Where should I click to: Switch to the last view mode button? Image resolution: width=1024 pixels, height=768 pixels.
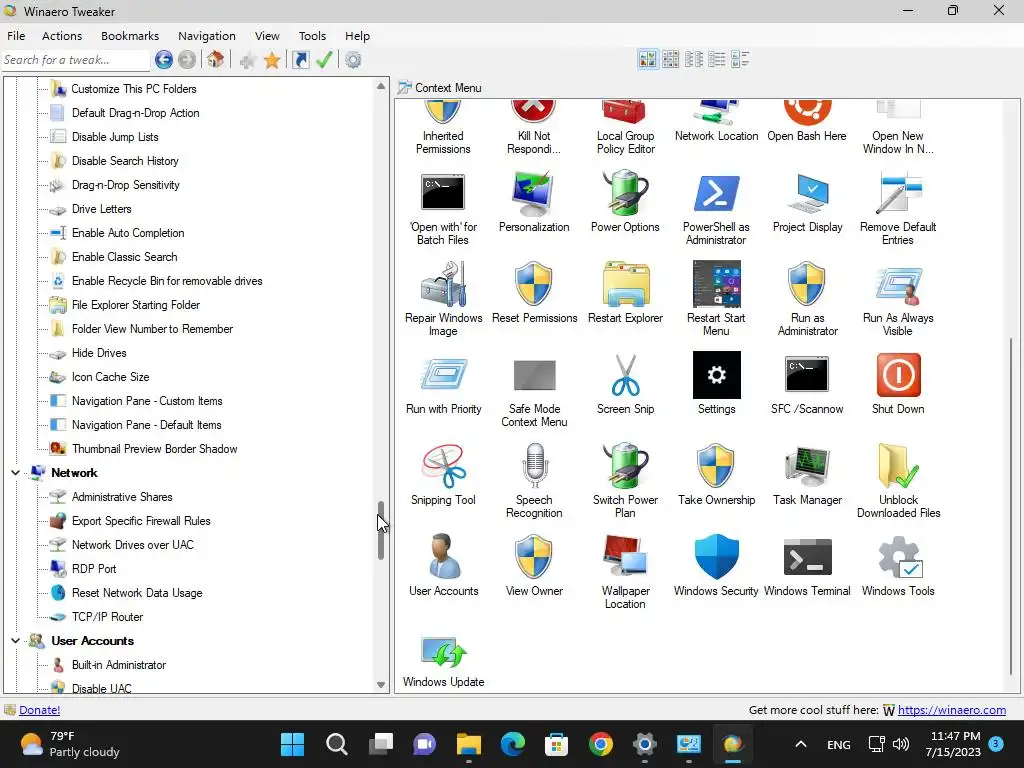(740, 59)
